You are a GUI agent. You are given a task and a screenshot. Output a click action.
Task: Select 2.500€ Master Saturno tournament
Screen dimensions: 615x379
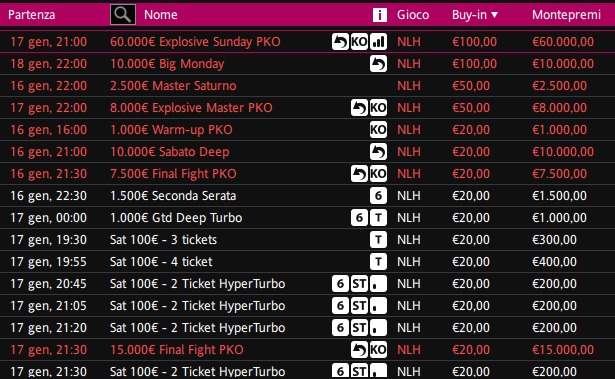point(173,86)
